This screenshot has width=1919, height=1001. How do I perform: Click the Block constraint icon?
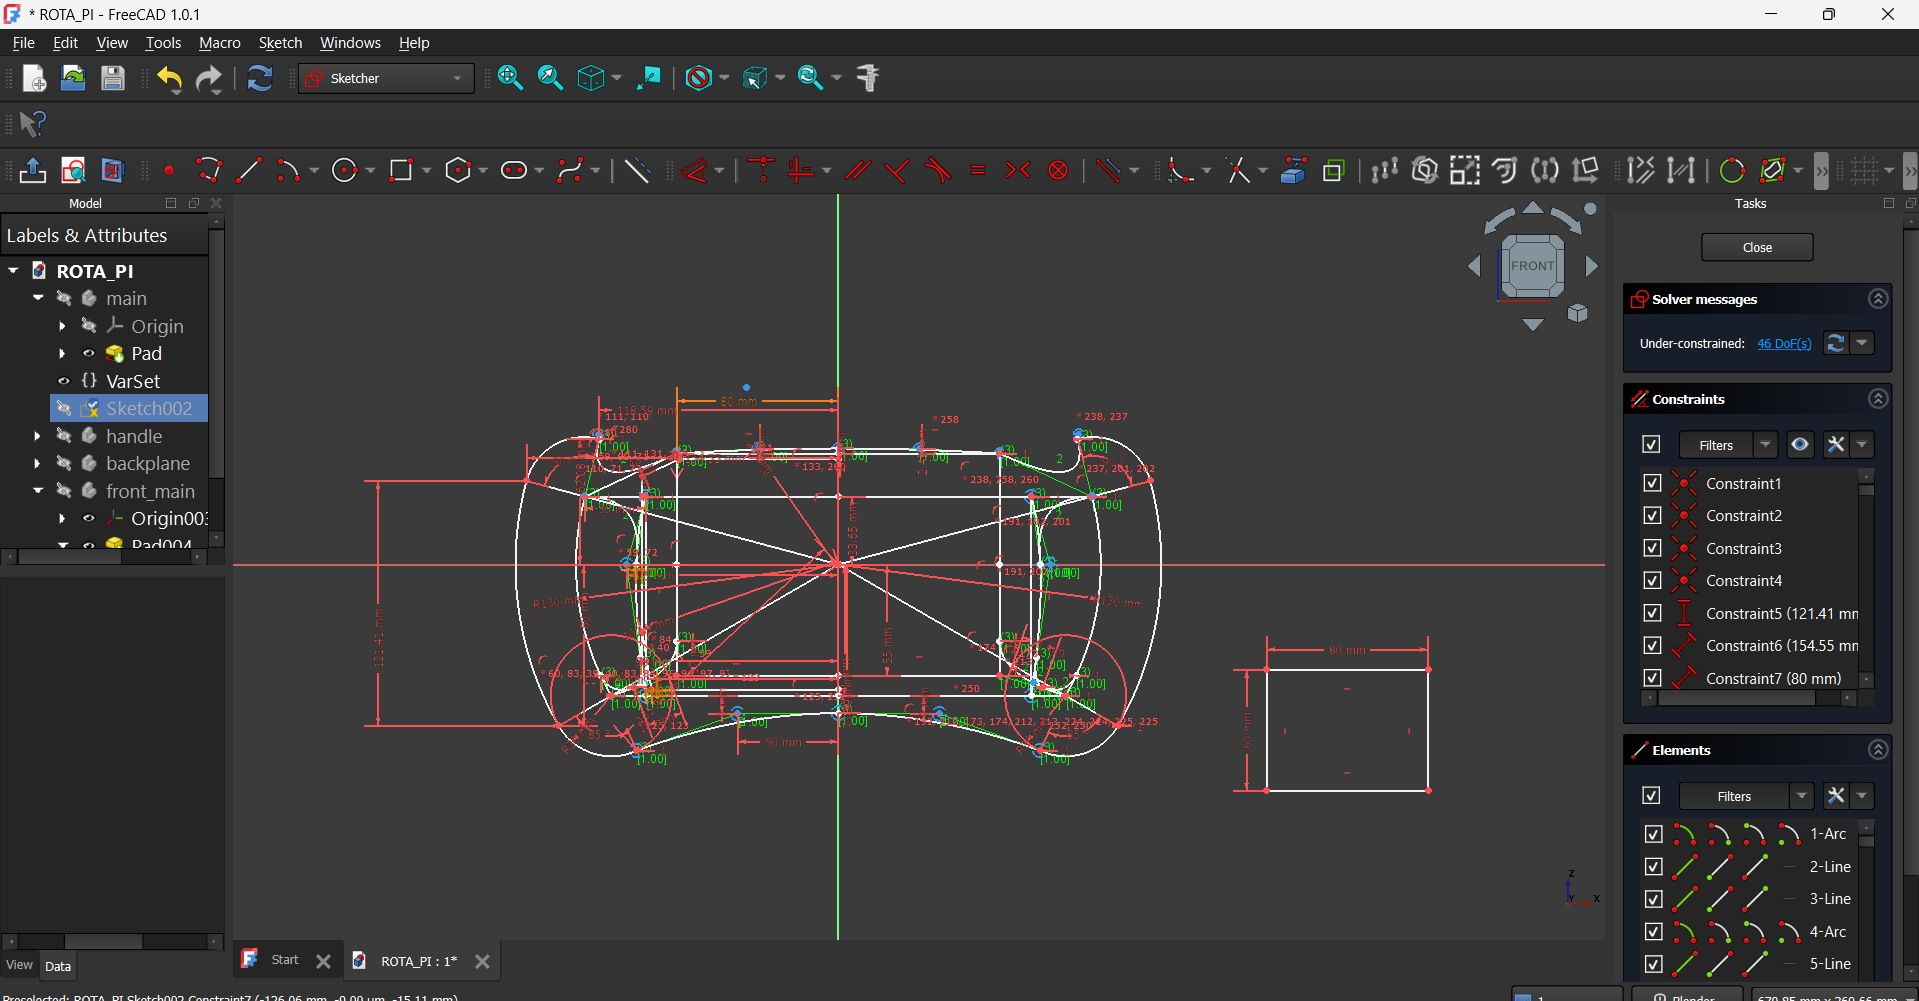click(x=1058, y=171)
